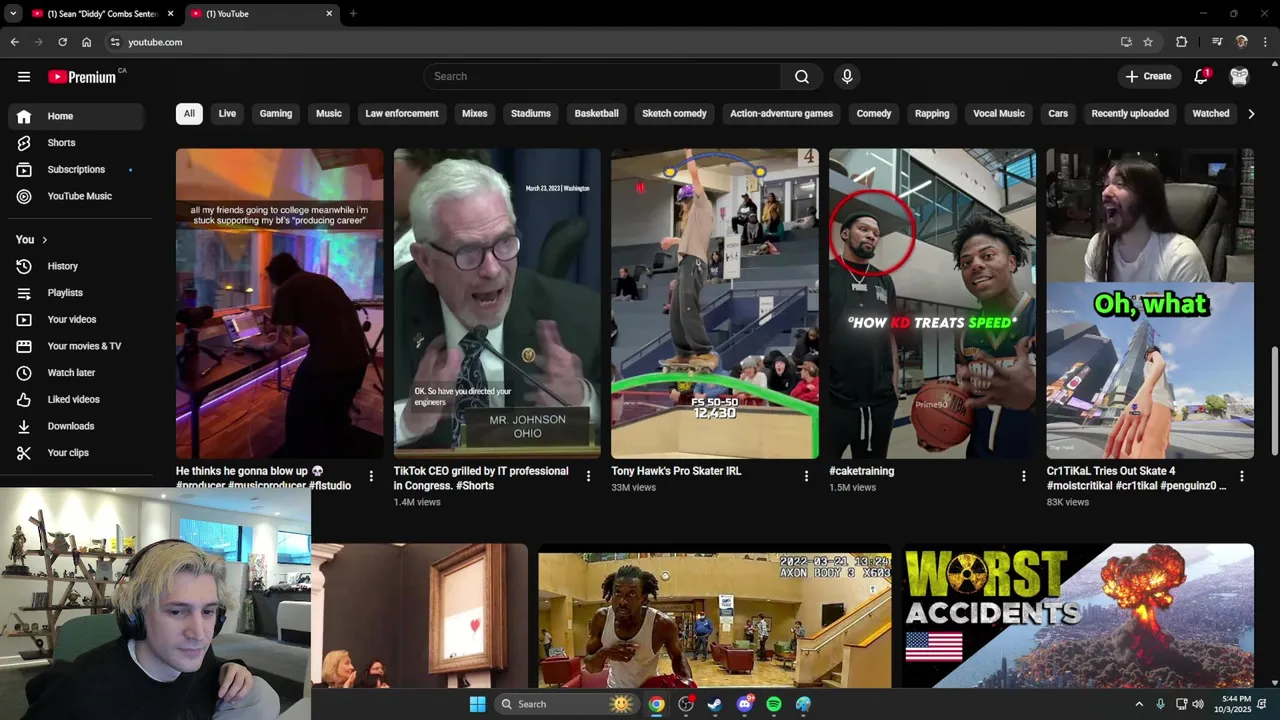Open options for Tony Hawk's Pro Skater short
Viewport: 1280px width, 720px height.
coord(806,476)
